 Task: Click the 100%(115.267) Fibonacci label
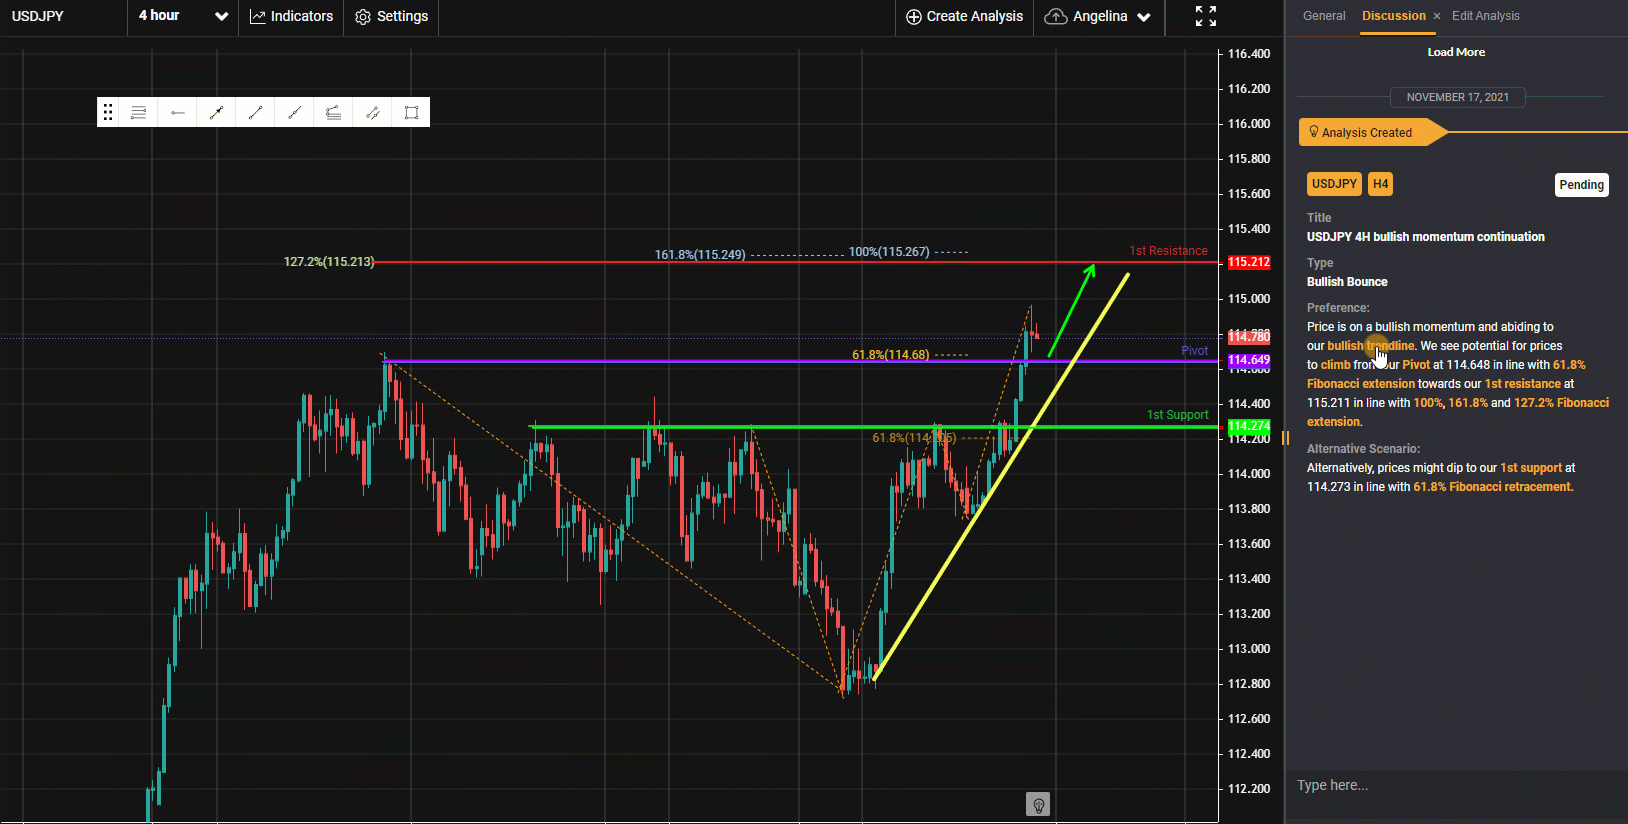(x=889, y=252)
